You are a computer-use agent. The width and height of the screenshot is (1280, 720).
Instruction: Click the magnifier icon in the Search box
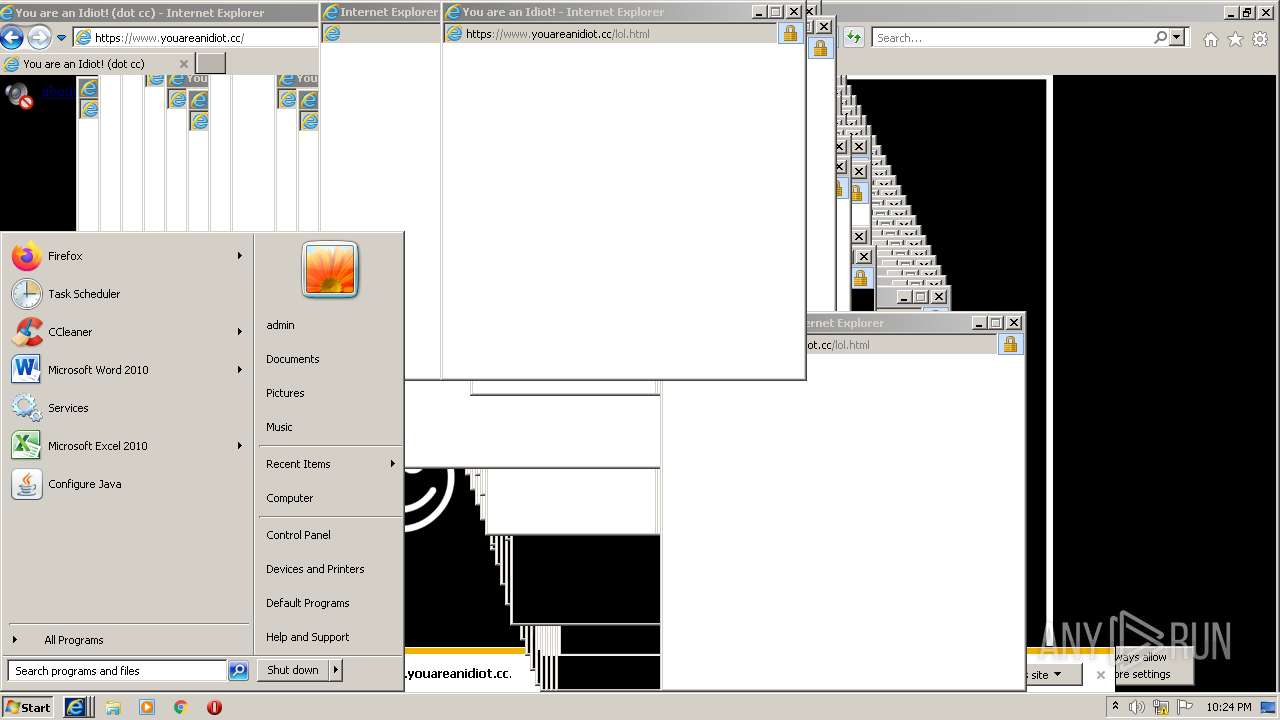1160,37
